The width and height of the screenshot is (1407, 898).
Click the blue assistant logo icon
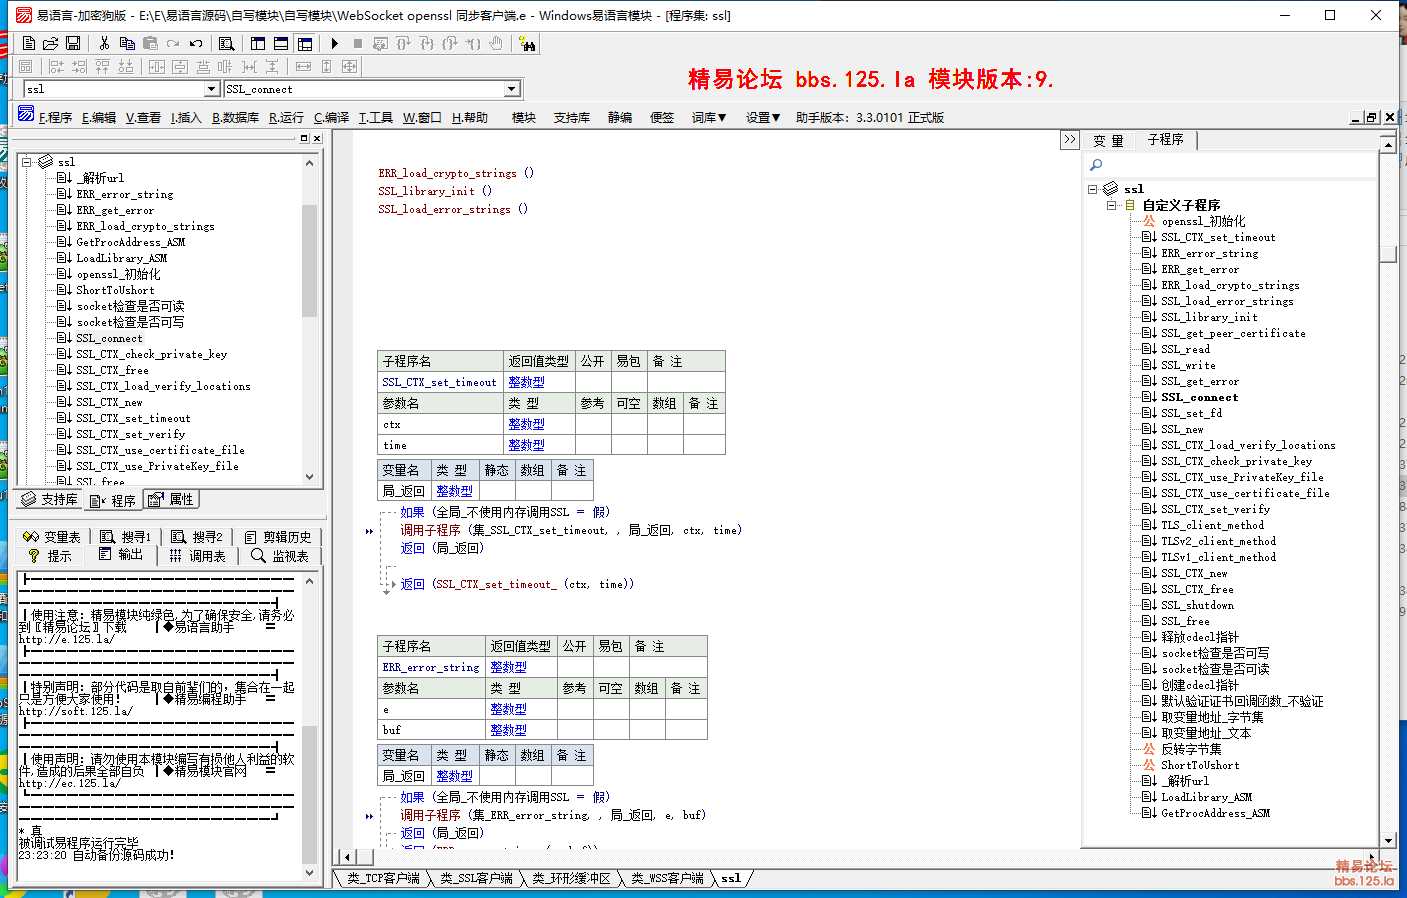[26, 114]
